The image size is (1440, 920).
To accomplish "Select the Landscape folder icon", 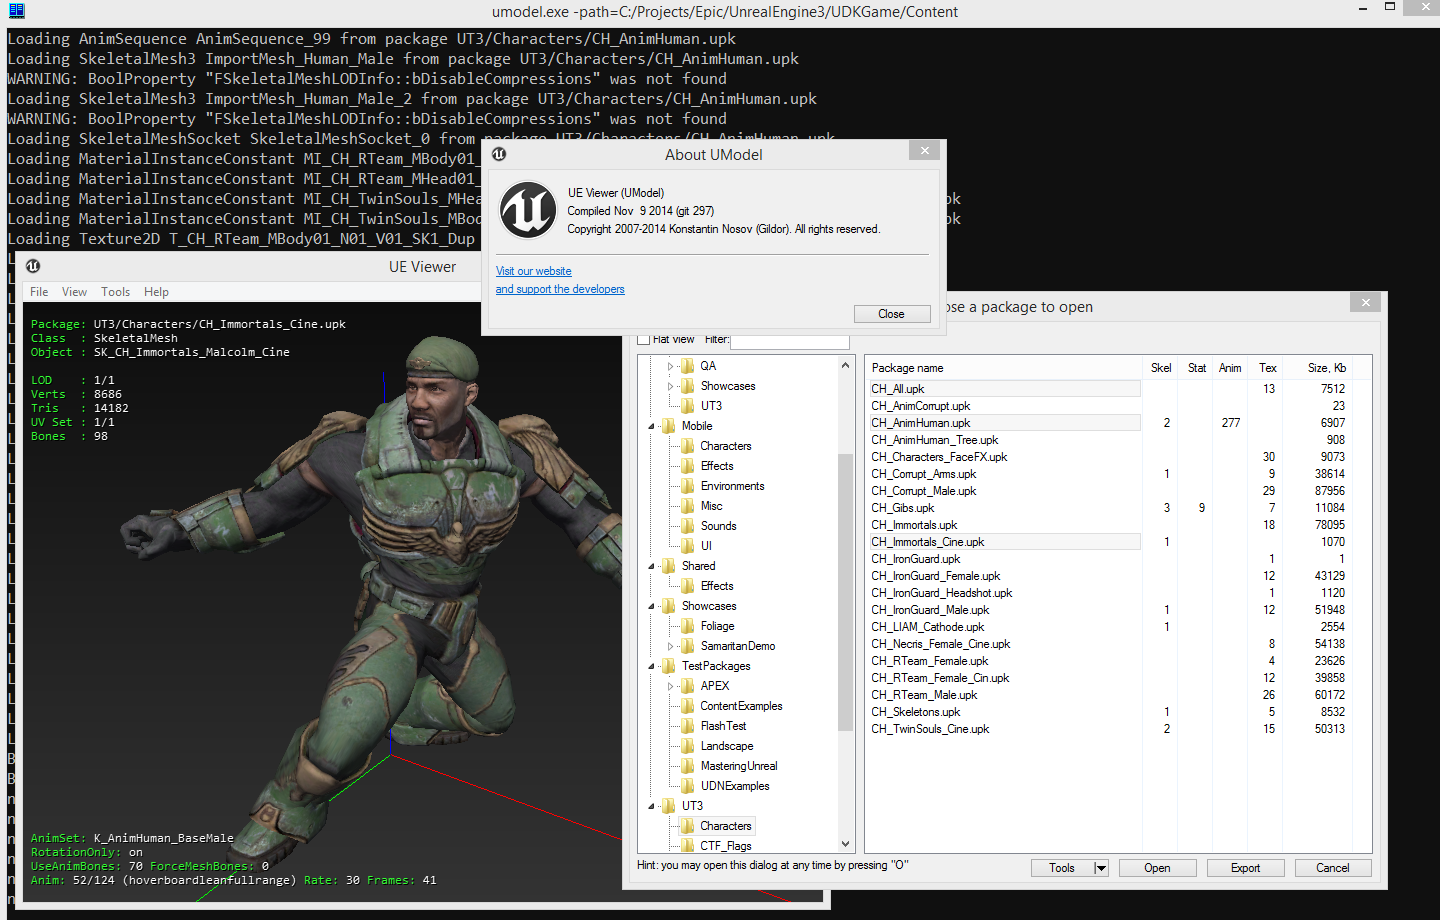I will pyautogui.click(x=688, y=746).
